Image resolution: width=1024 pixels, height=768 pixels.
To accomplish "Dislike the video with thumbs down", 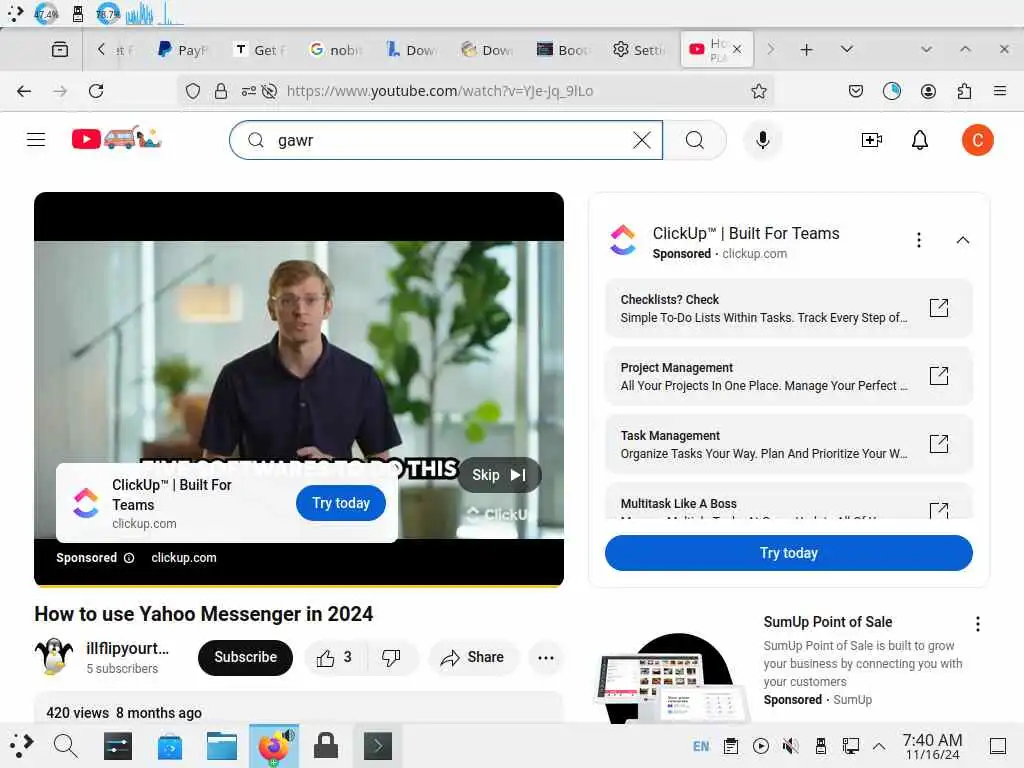I will pos(391,658).
